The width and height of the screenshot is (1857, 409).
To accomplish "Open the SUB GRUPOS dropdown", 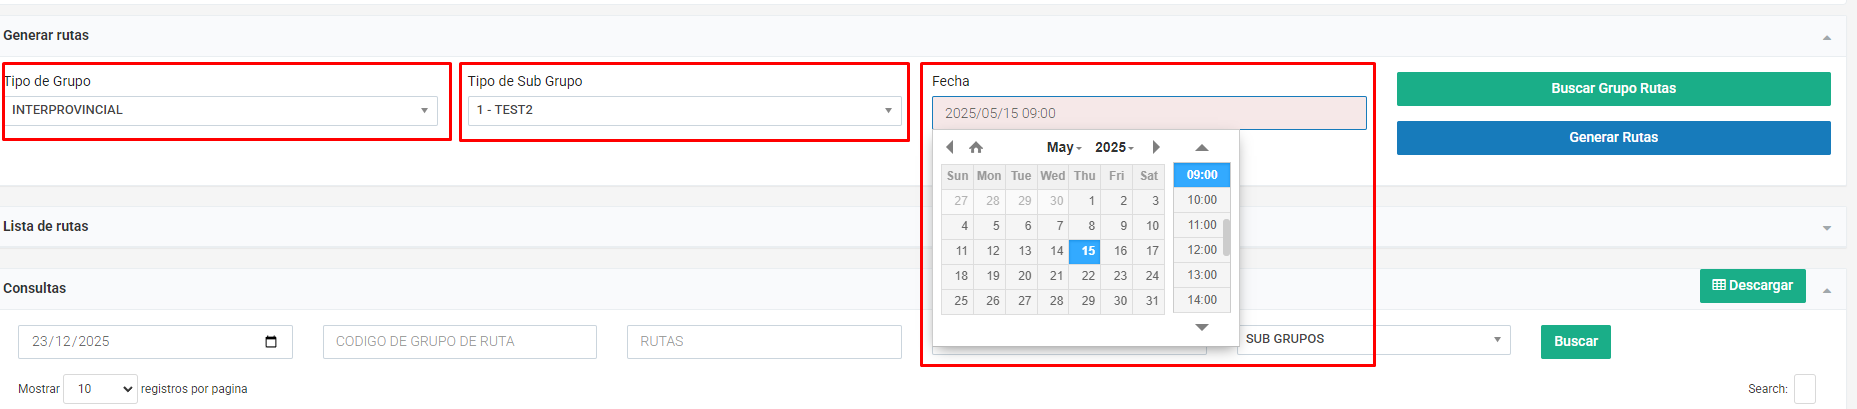I will [x=1372, y=340].
